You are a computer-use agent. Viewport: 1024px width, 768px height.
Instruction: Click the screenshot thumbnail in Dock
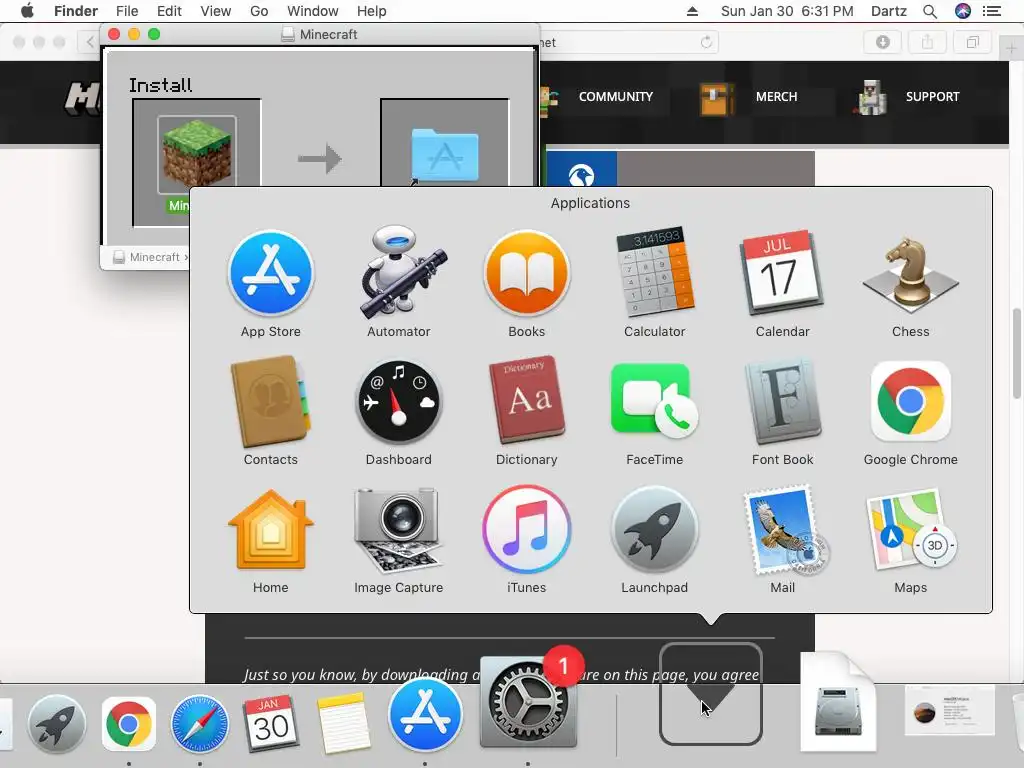tap(950, 710)
